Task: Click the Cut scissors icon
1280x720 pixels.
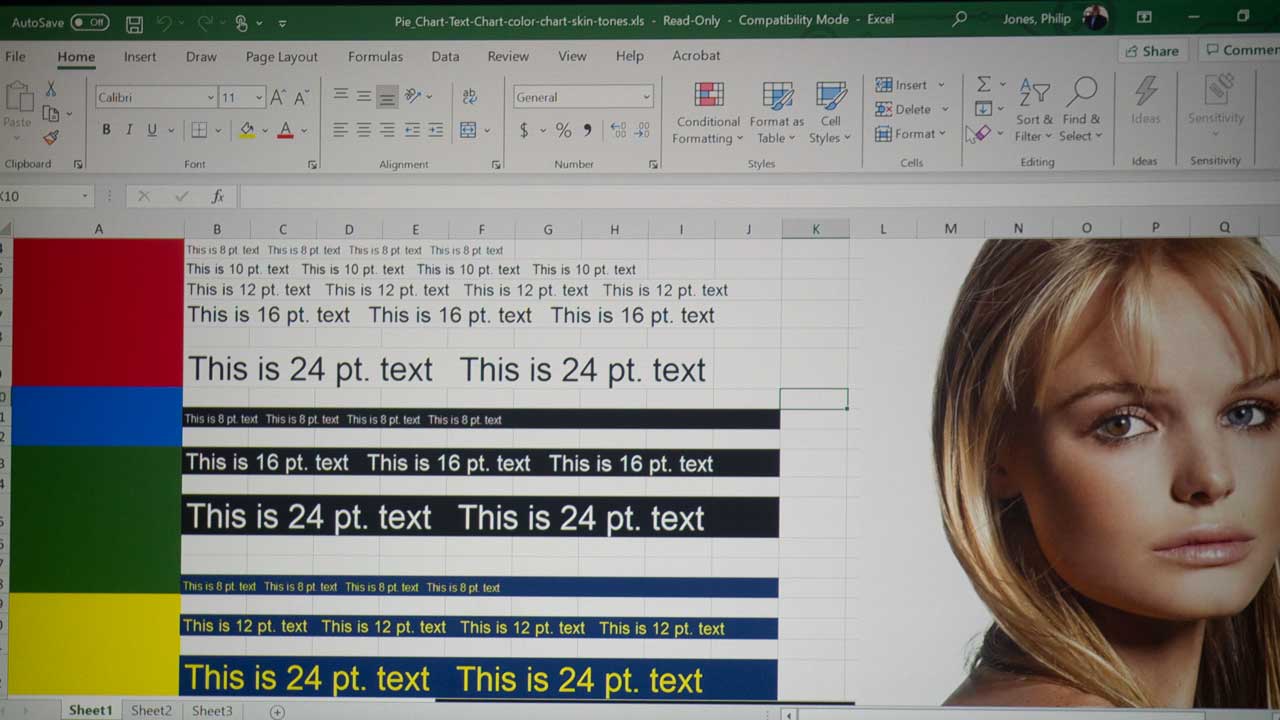Action: pyautogui.click(x=51, y=90)
